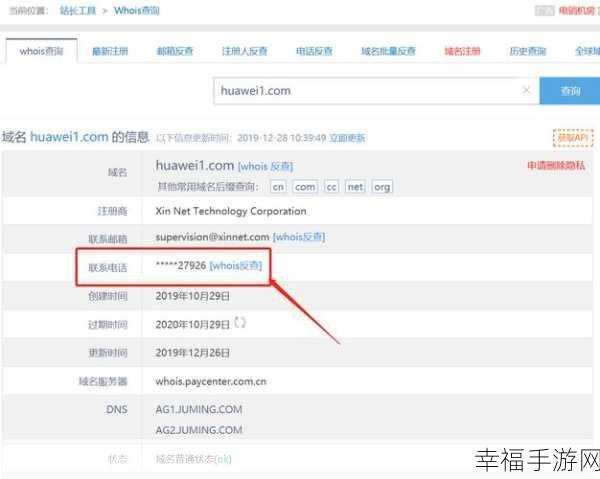Click the DNS entry AG1.JUMING.COM
The height and width of the screenshot is (479, 600).
click(199, 409)
